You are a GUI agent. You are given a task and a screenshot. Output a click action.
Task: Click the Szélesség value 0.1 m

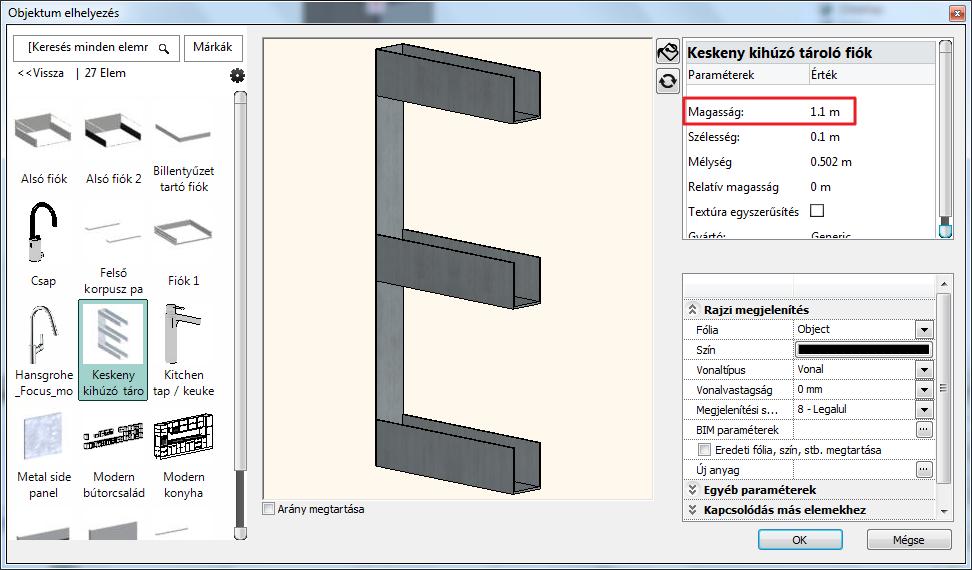825,137
